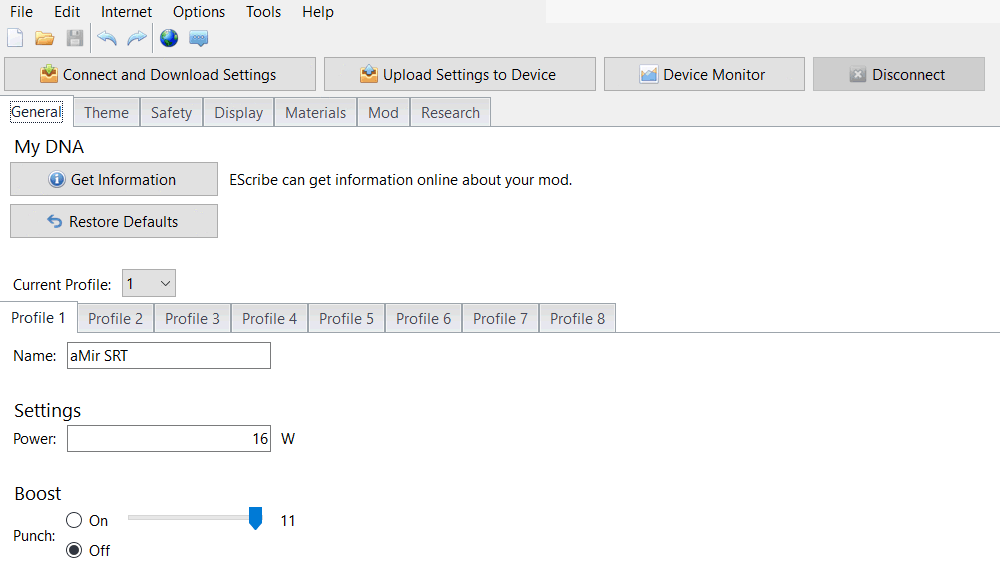Screen dimensions: 1000x572
Task: Open the Tools menu
Action: point(263,12)
